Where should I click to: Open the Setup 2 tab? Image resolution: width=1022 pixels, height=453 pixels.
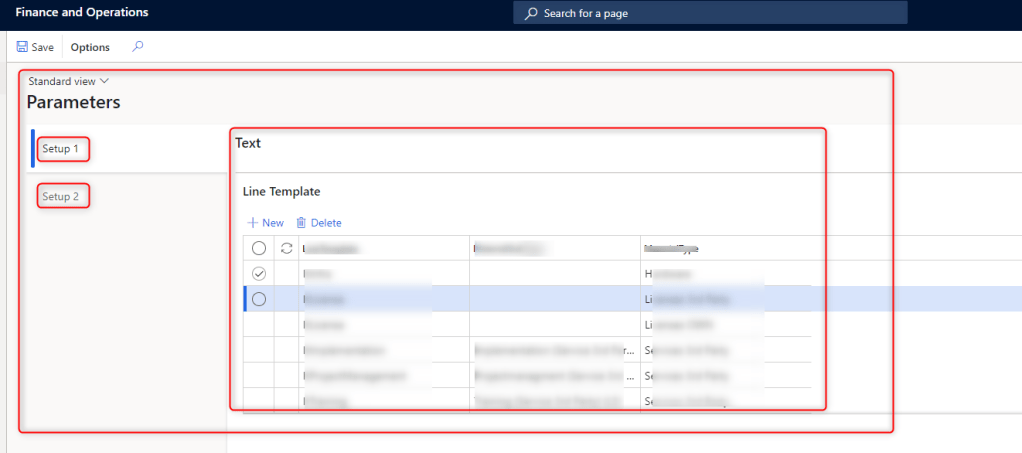click(64, 196)
